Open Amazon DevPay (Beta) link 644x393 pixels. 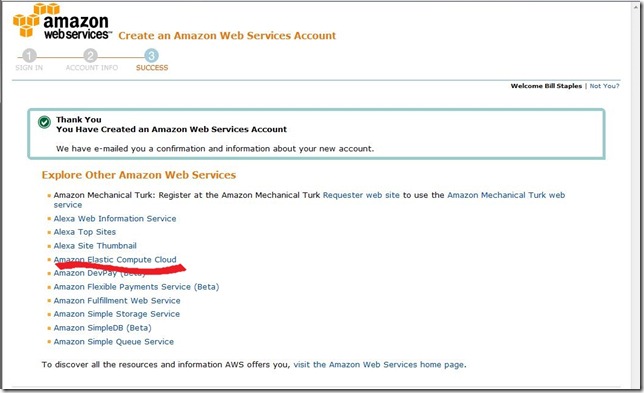tap(99, 273)
